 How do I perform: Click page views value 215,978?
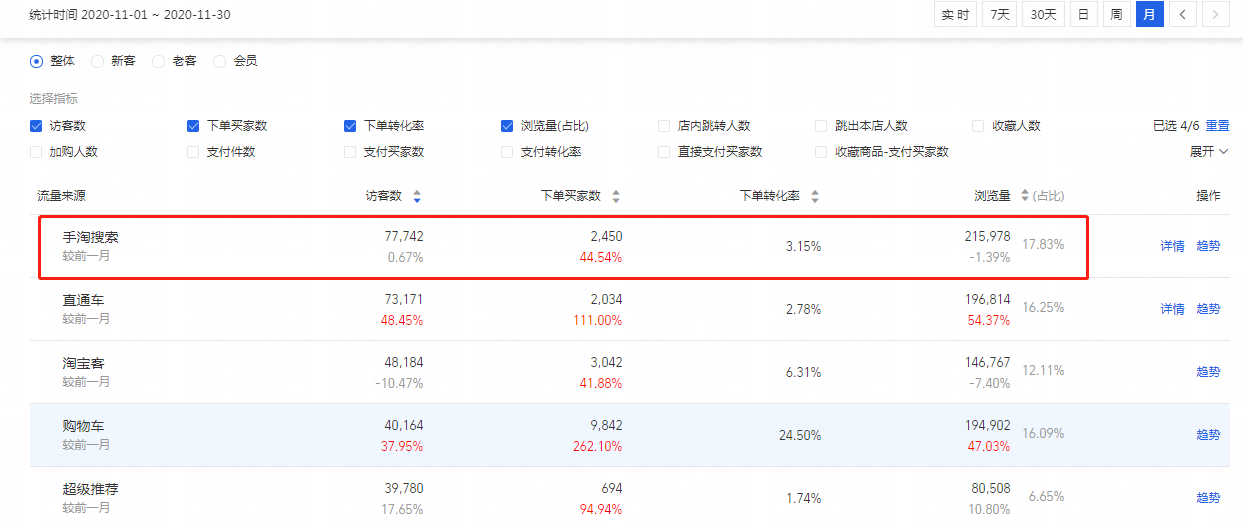coord(985,237)
